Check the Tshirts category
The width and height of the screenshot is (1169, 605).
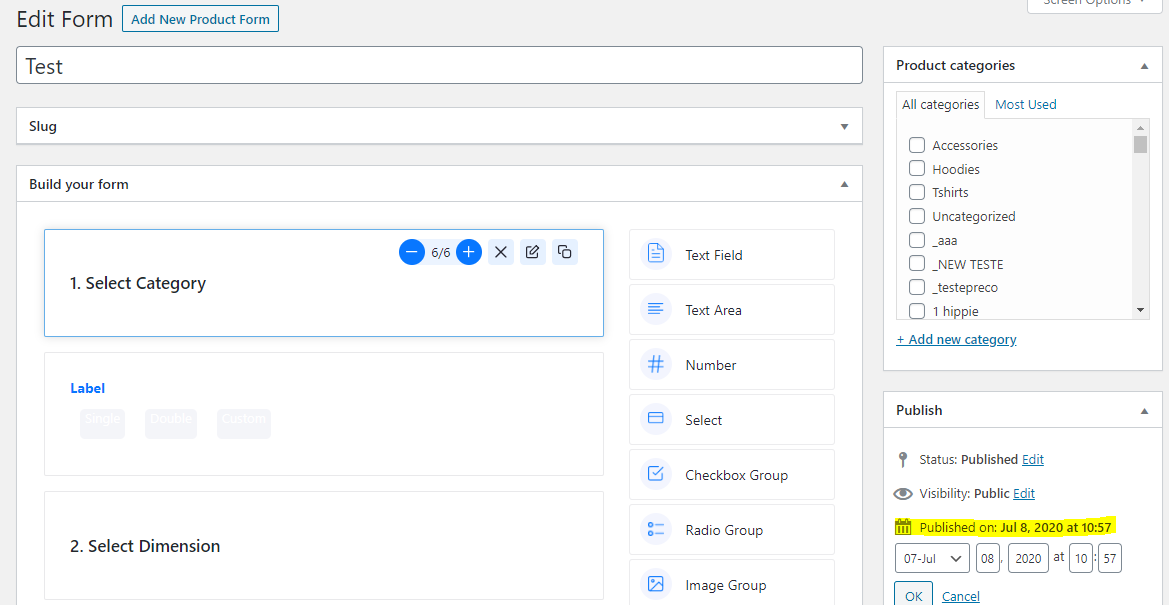[x=917, y=192]
